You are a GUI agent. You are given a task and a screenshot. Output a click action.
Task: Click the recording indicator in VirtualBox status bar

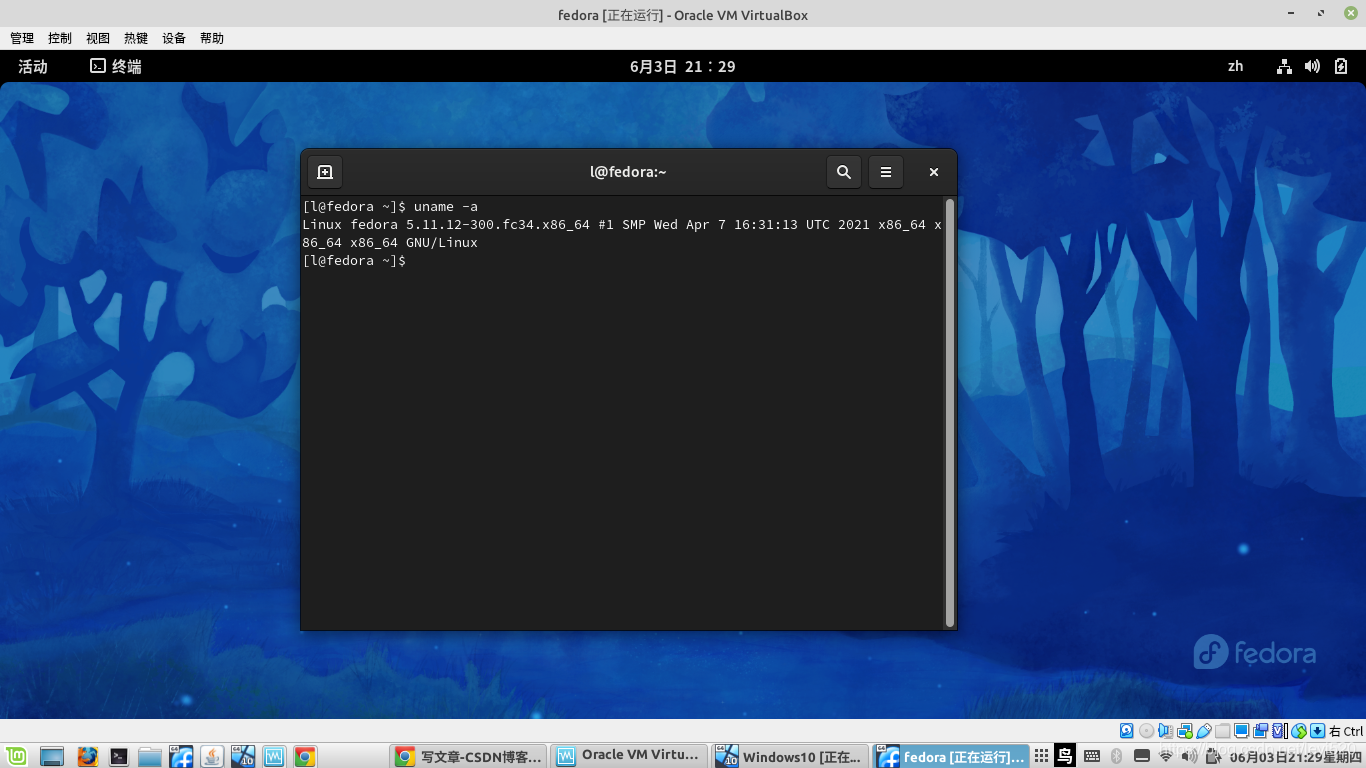click(x=1260, y=731)
